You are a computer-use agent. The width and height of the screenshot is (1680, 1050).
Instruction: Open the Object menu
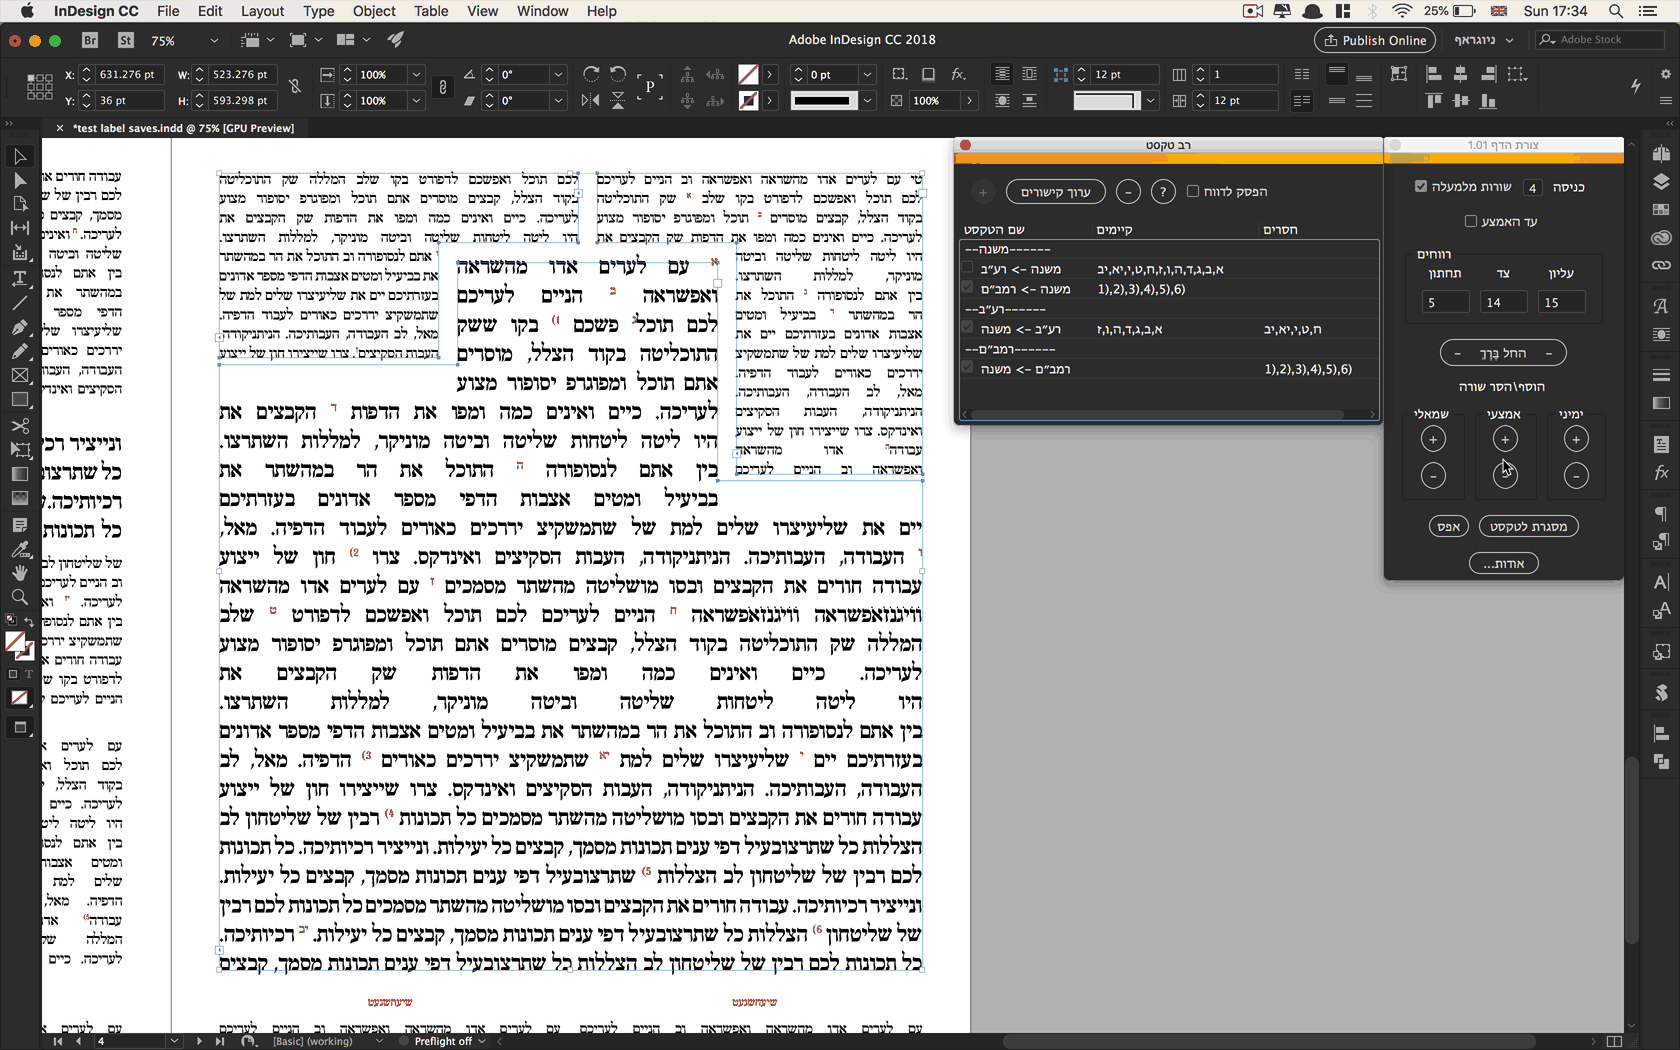(x=374, y=11)
